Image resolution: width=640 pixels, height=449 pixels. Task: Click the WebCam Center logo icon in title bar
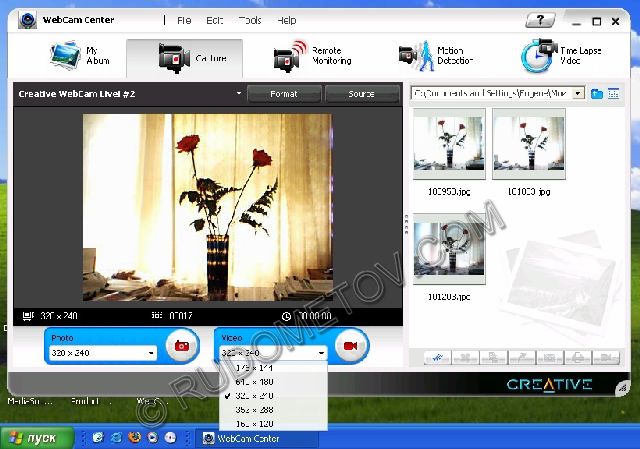point(27,20)
